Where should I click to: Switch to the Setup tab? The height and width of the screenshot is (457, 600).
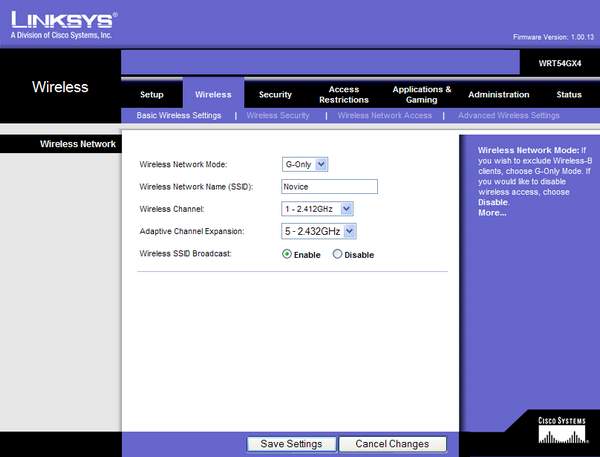(152, 95)
